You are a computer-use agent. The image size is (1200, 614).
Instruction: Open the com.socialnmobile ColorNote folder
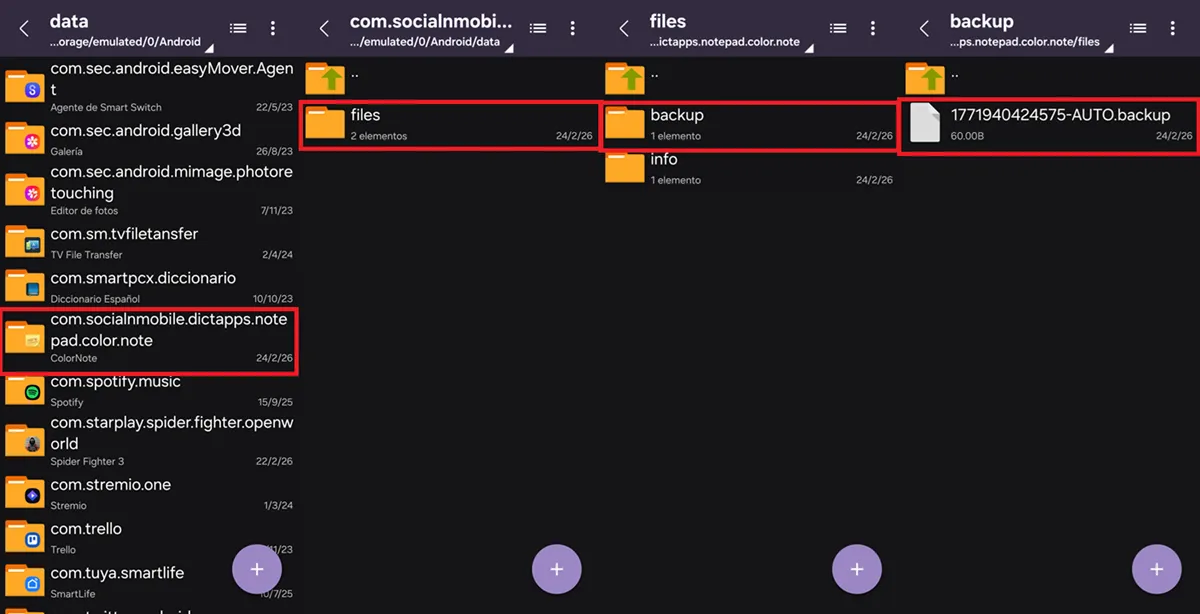point(150,340)
